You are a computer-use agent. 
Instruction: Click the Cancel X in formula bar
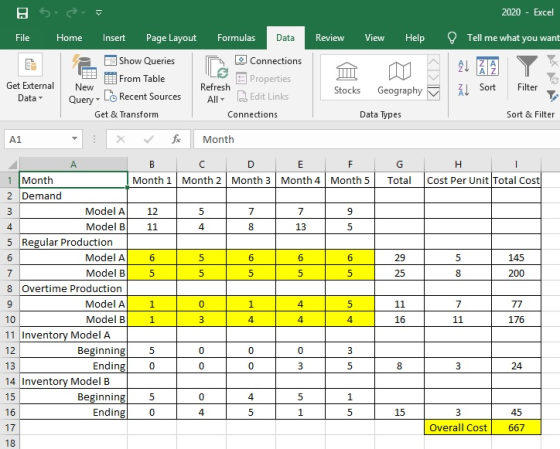click(121, 139)
